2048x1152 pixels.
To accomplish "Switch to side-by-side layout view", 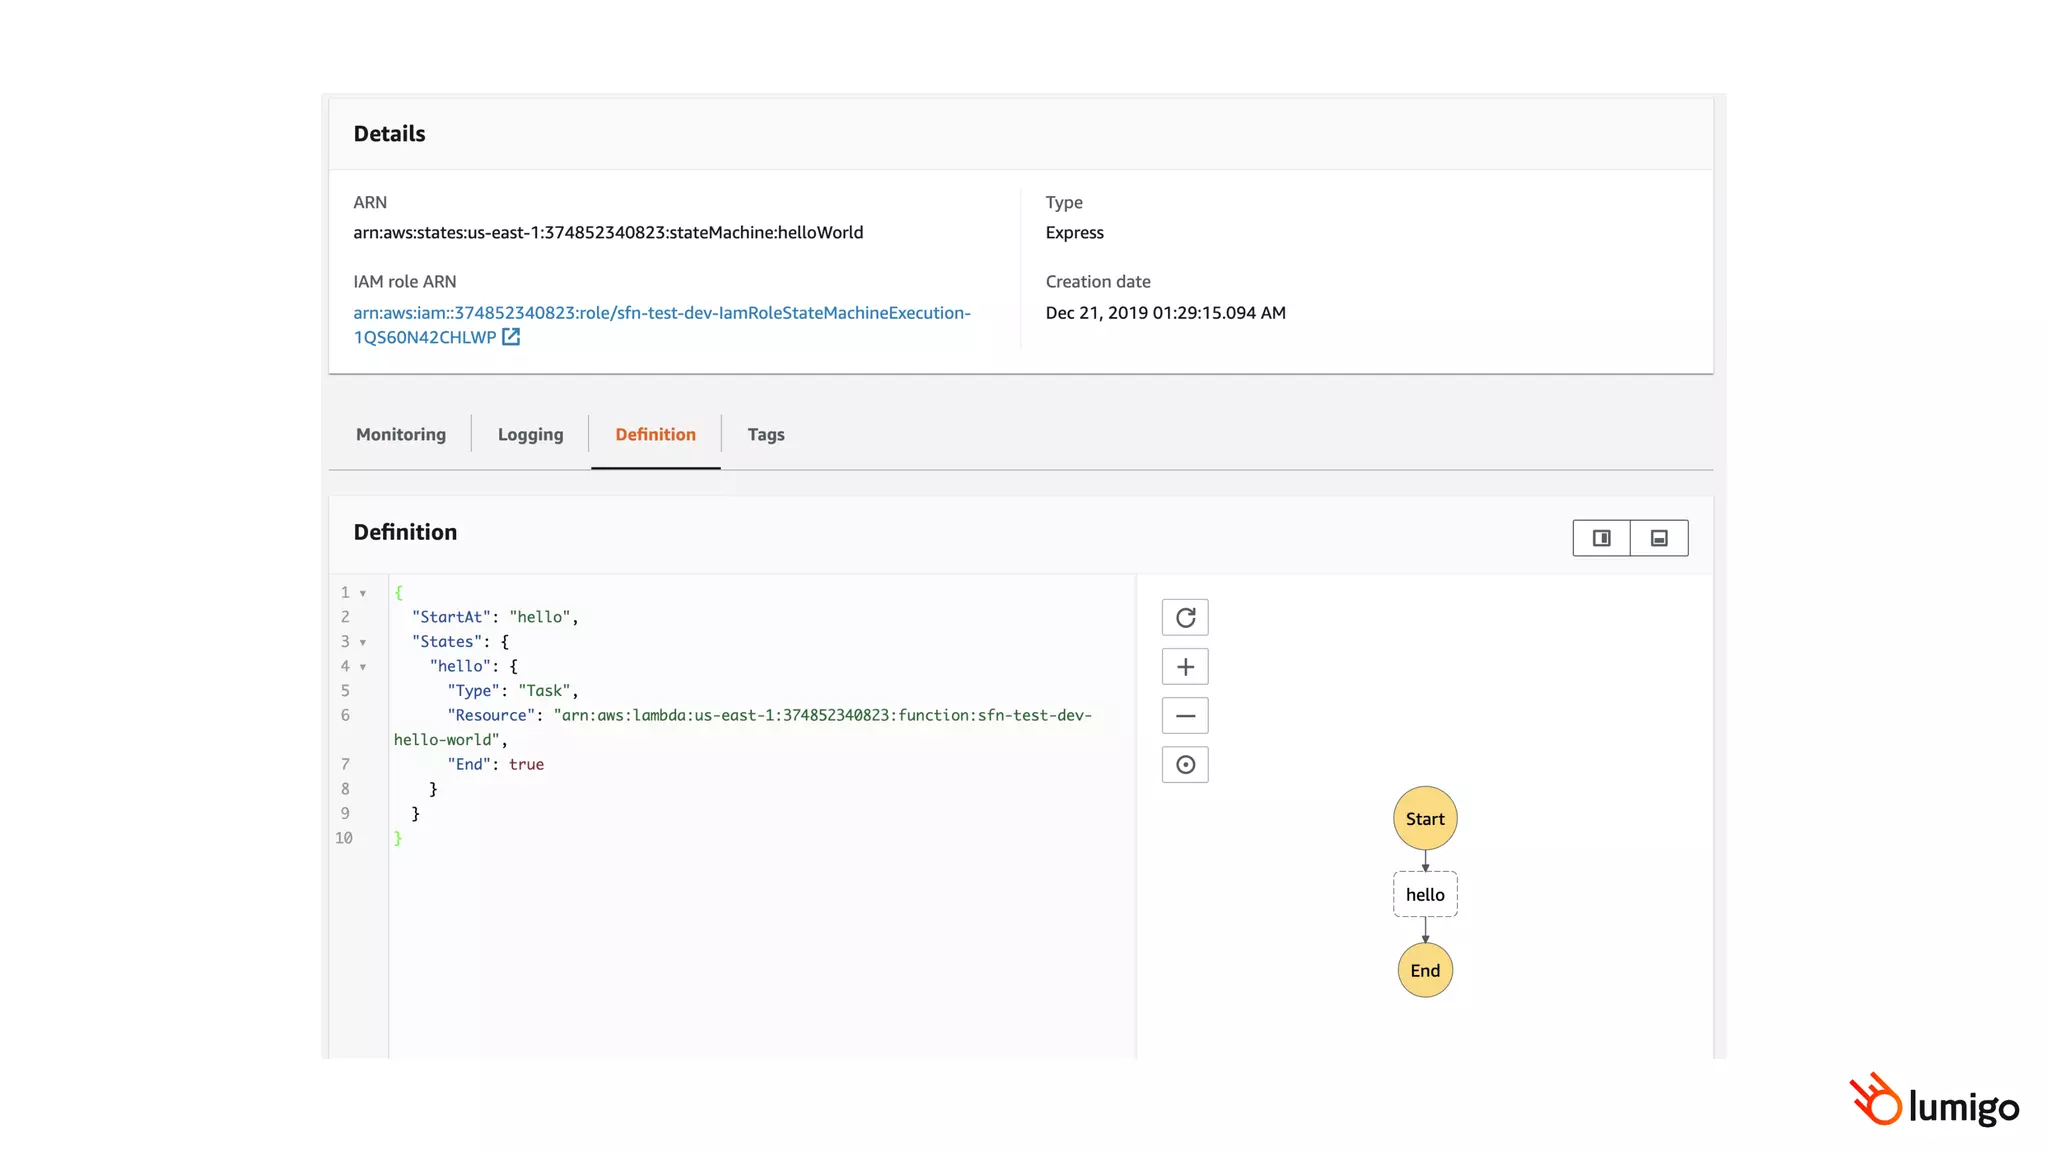I will point(1601,538).
